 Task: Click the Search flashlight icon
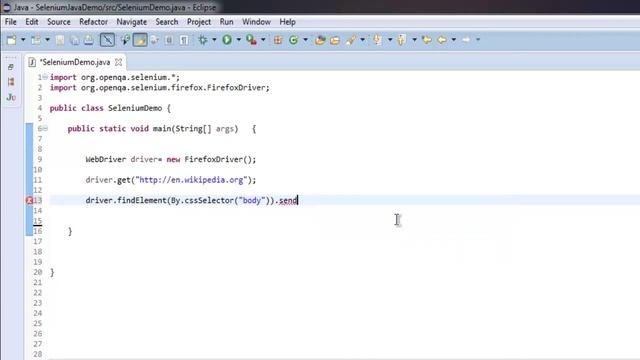tap(351, 40)
